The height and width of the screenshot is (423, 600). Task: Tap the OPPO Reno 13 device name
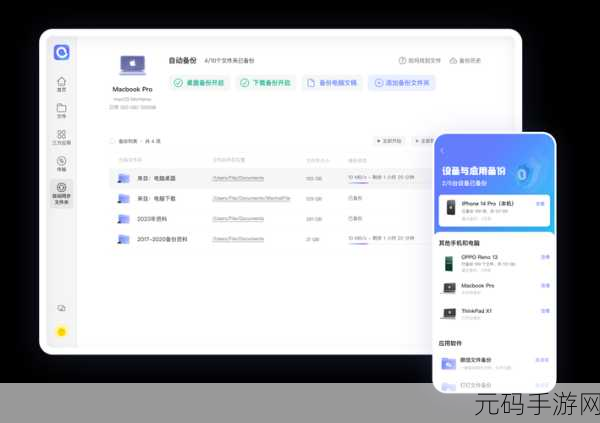[x=479, y=257]
